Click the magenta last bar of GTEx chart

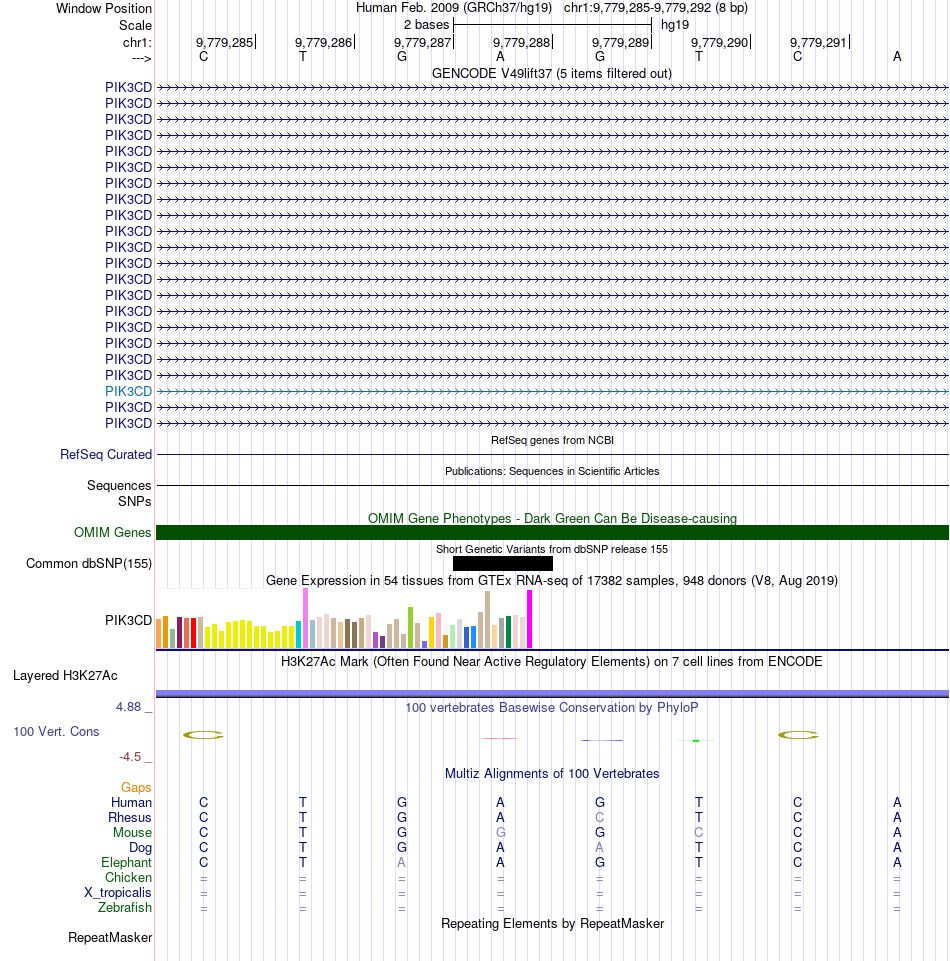[530, 619]
